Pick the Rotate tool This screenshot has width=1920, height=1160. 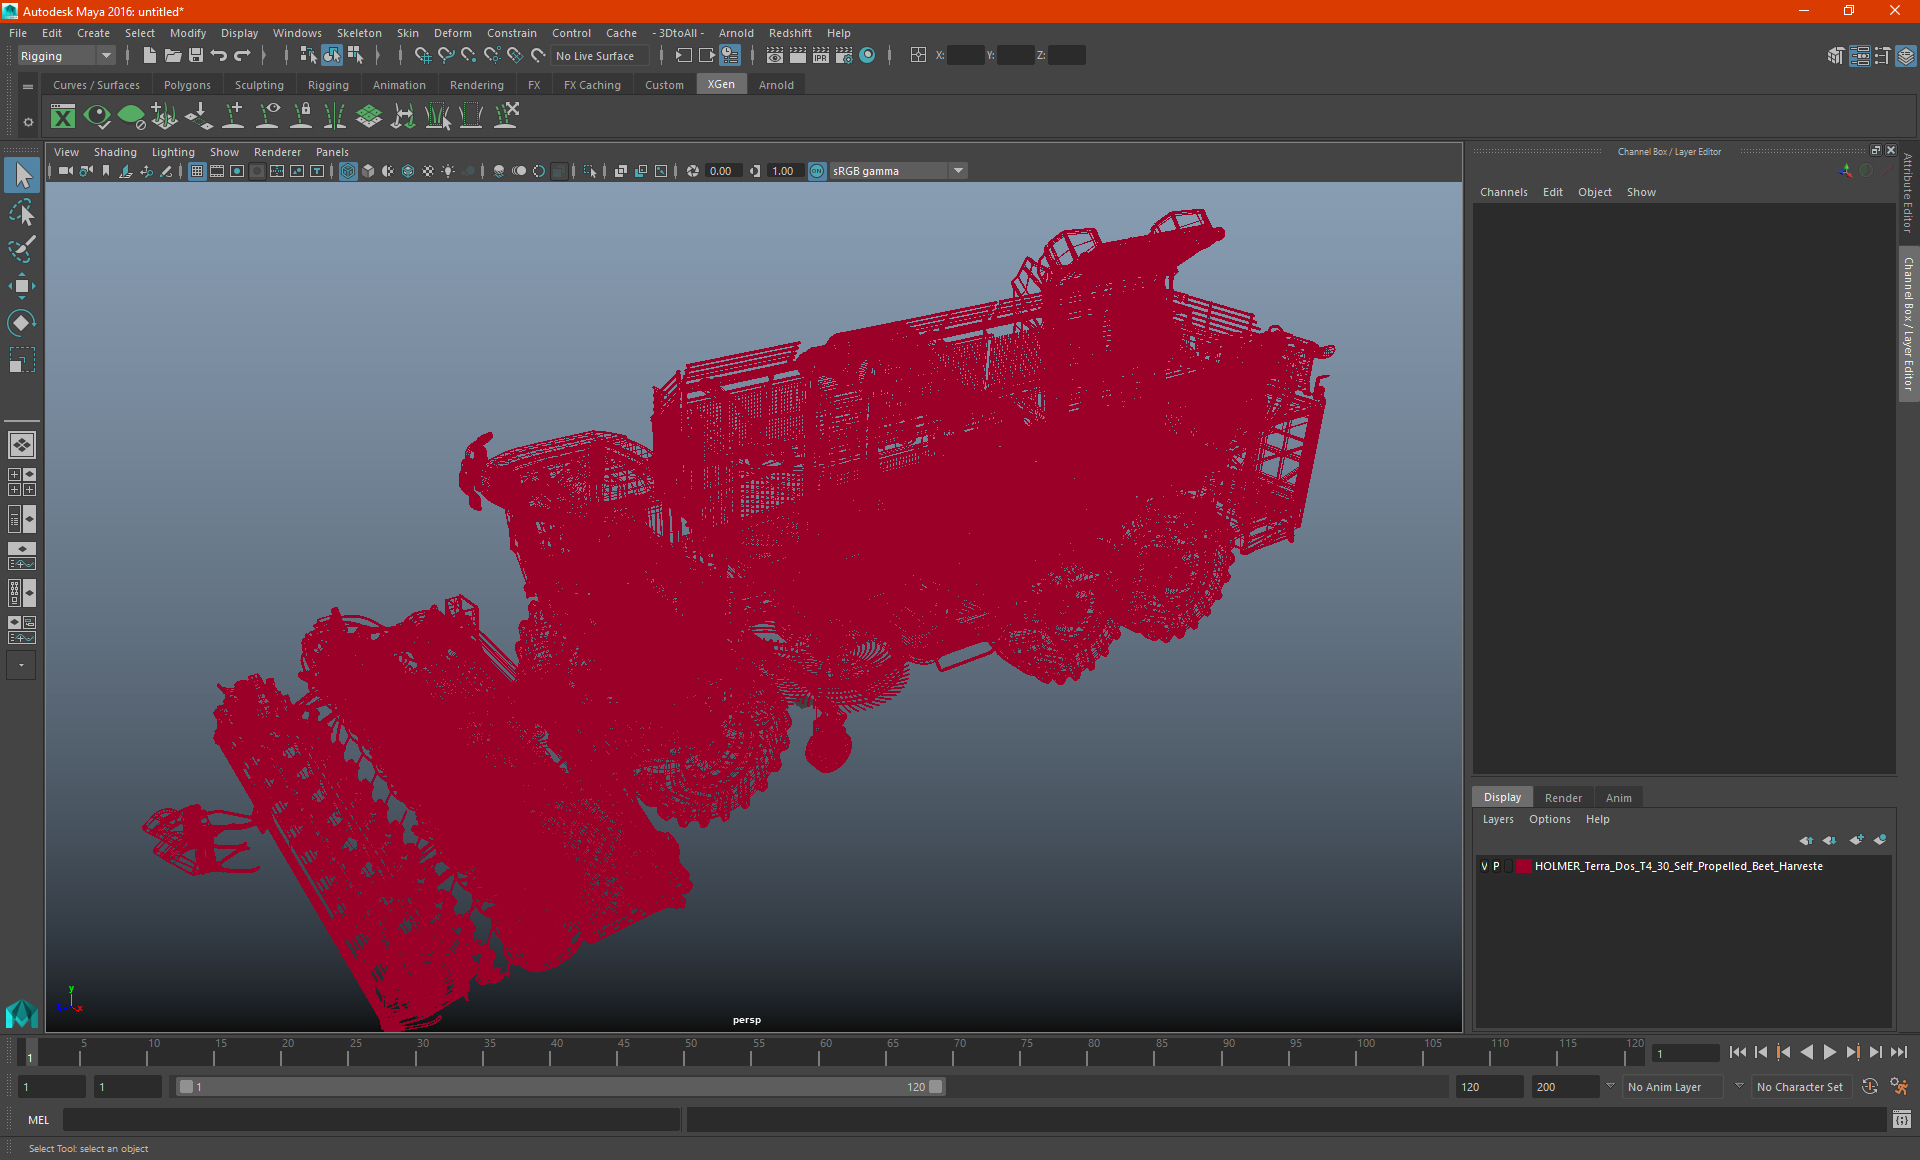21,323
